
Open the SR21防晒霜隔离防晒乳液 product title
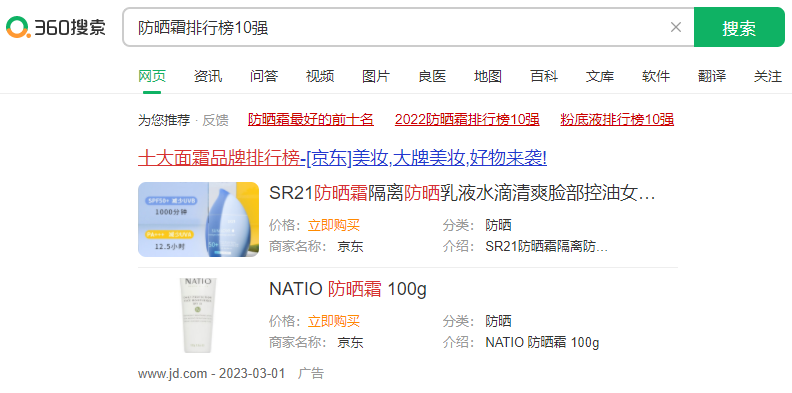(462, 193)
